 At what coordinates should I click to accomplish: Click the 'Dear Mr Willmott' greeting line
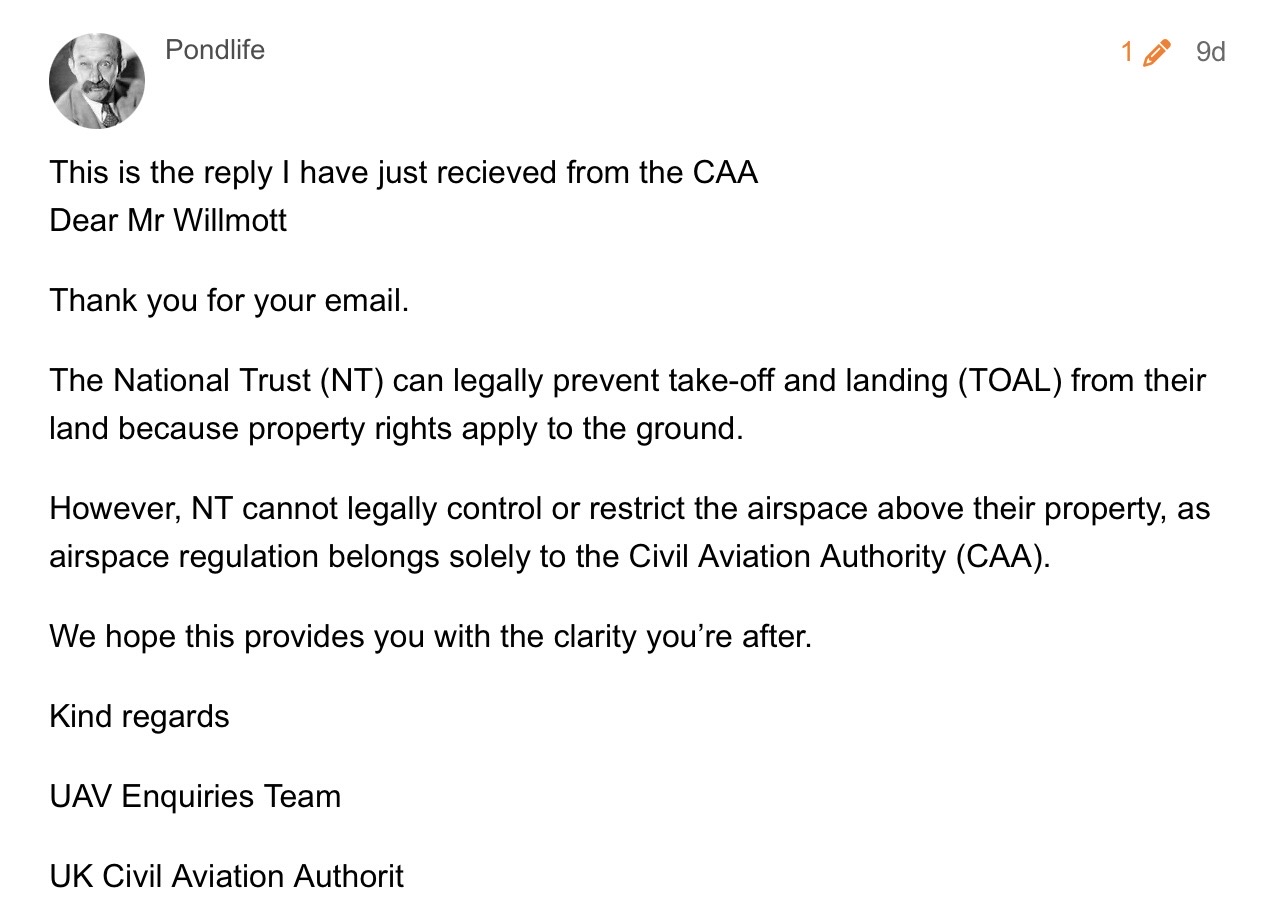tap(168, 220)
